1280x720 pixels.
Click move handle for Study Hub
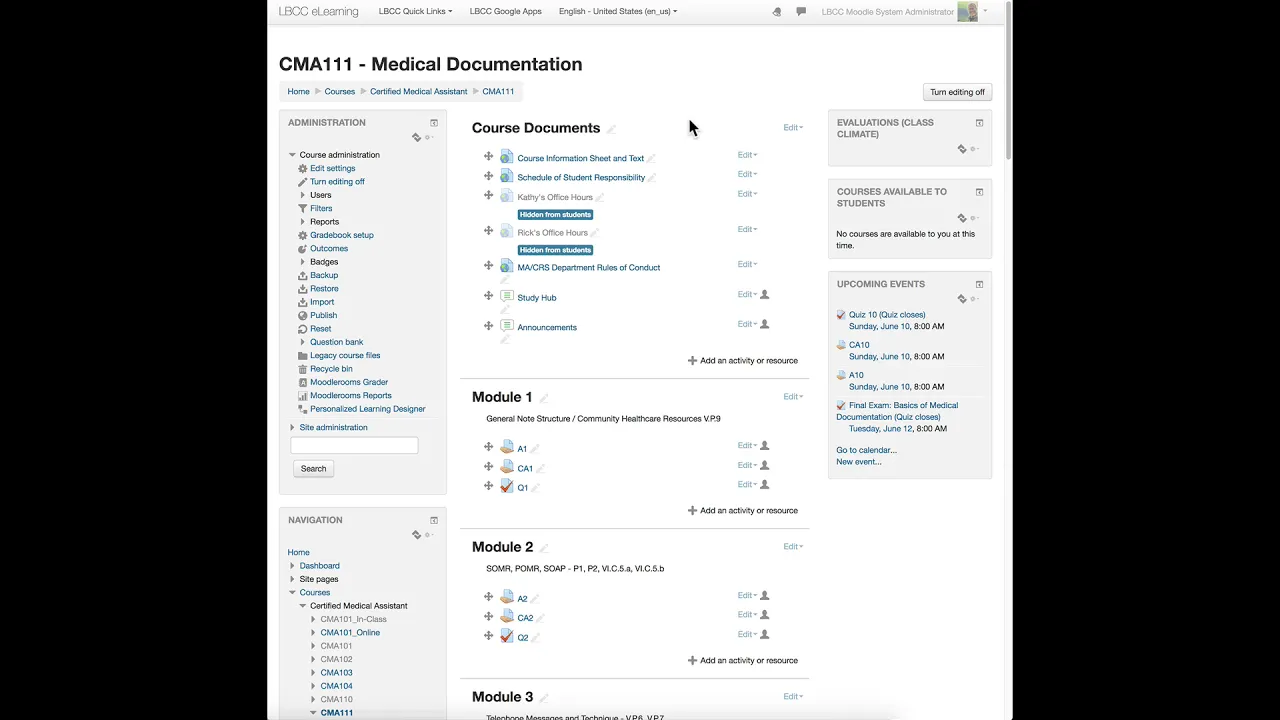(x=489, y=296)
